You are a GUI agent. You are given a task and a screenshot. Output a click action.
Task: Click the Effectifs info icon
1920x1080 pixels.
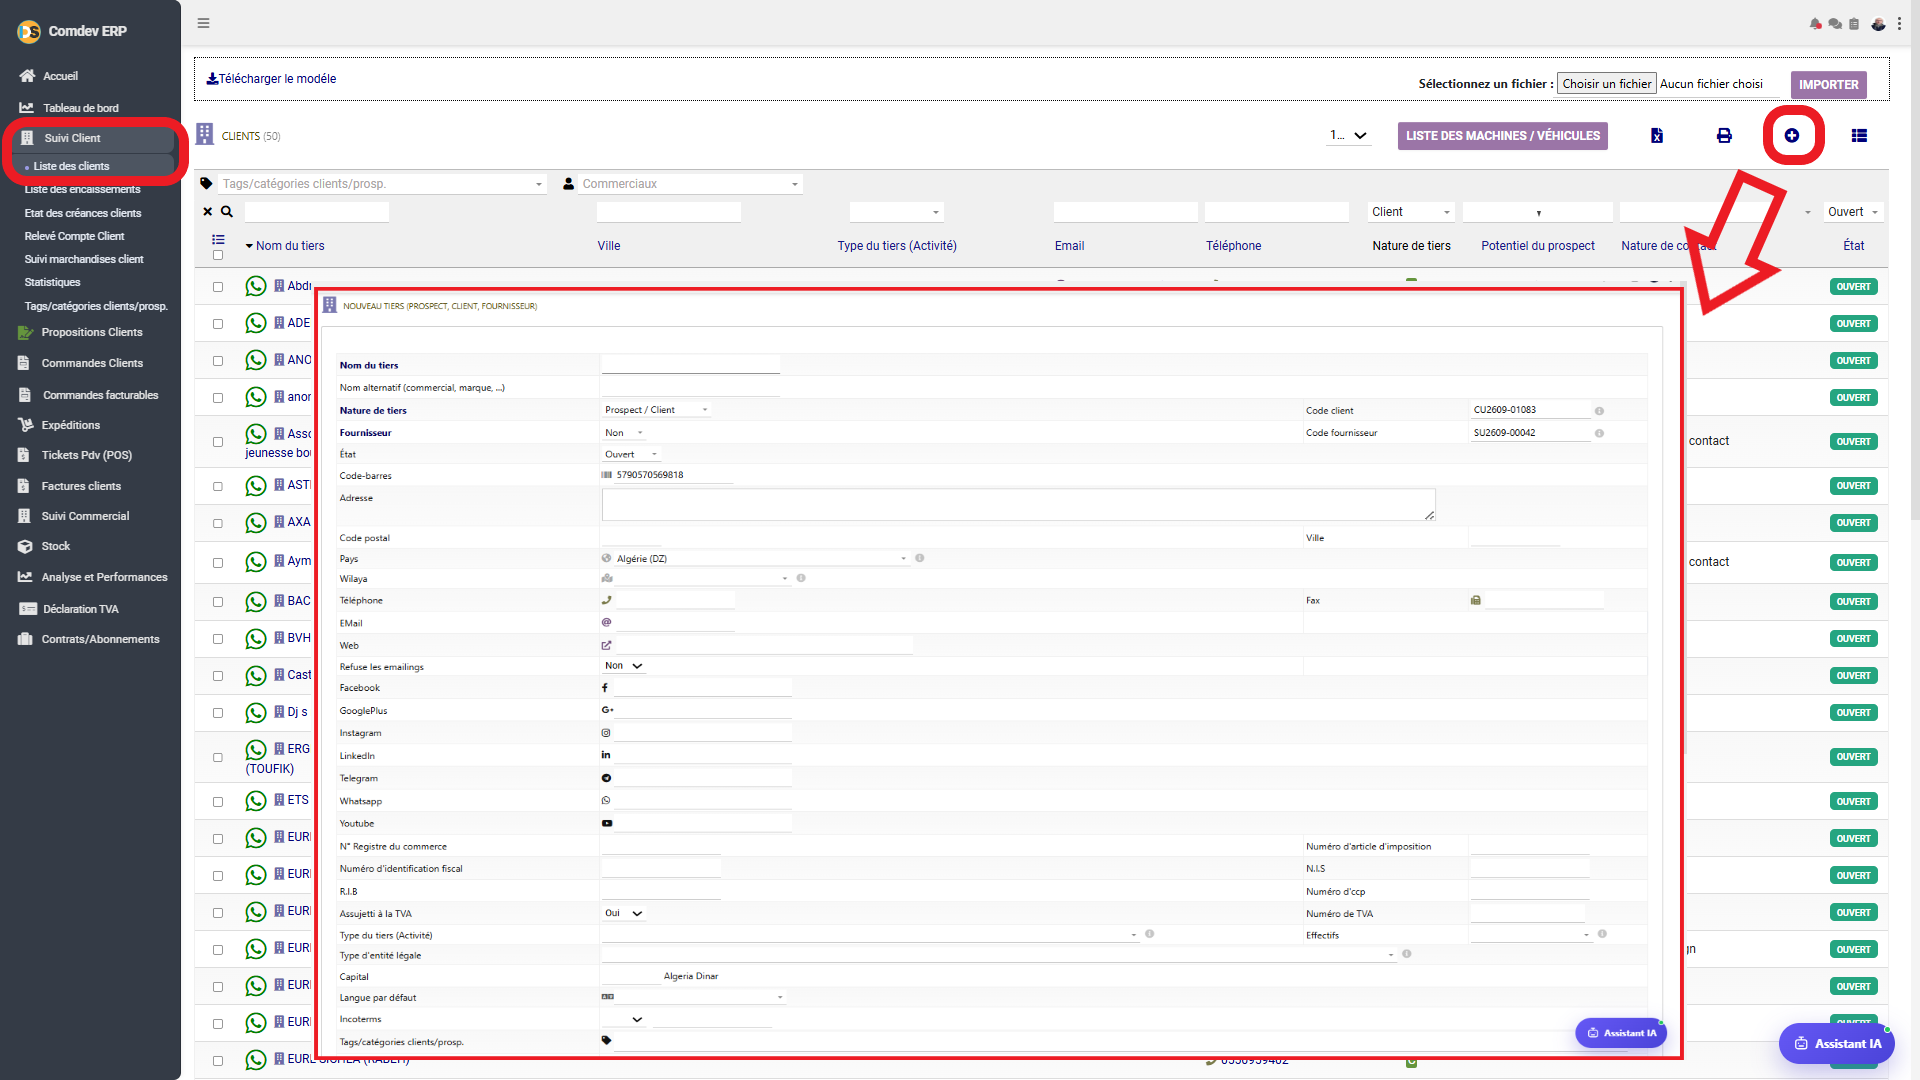pyautogui.click(x=1602, y=934)
